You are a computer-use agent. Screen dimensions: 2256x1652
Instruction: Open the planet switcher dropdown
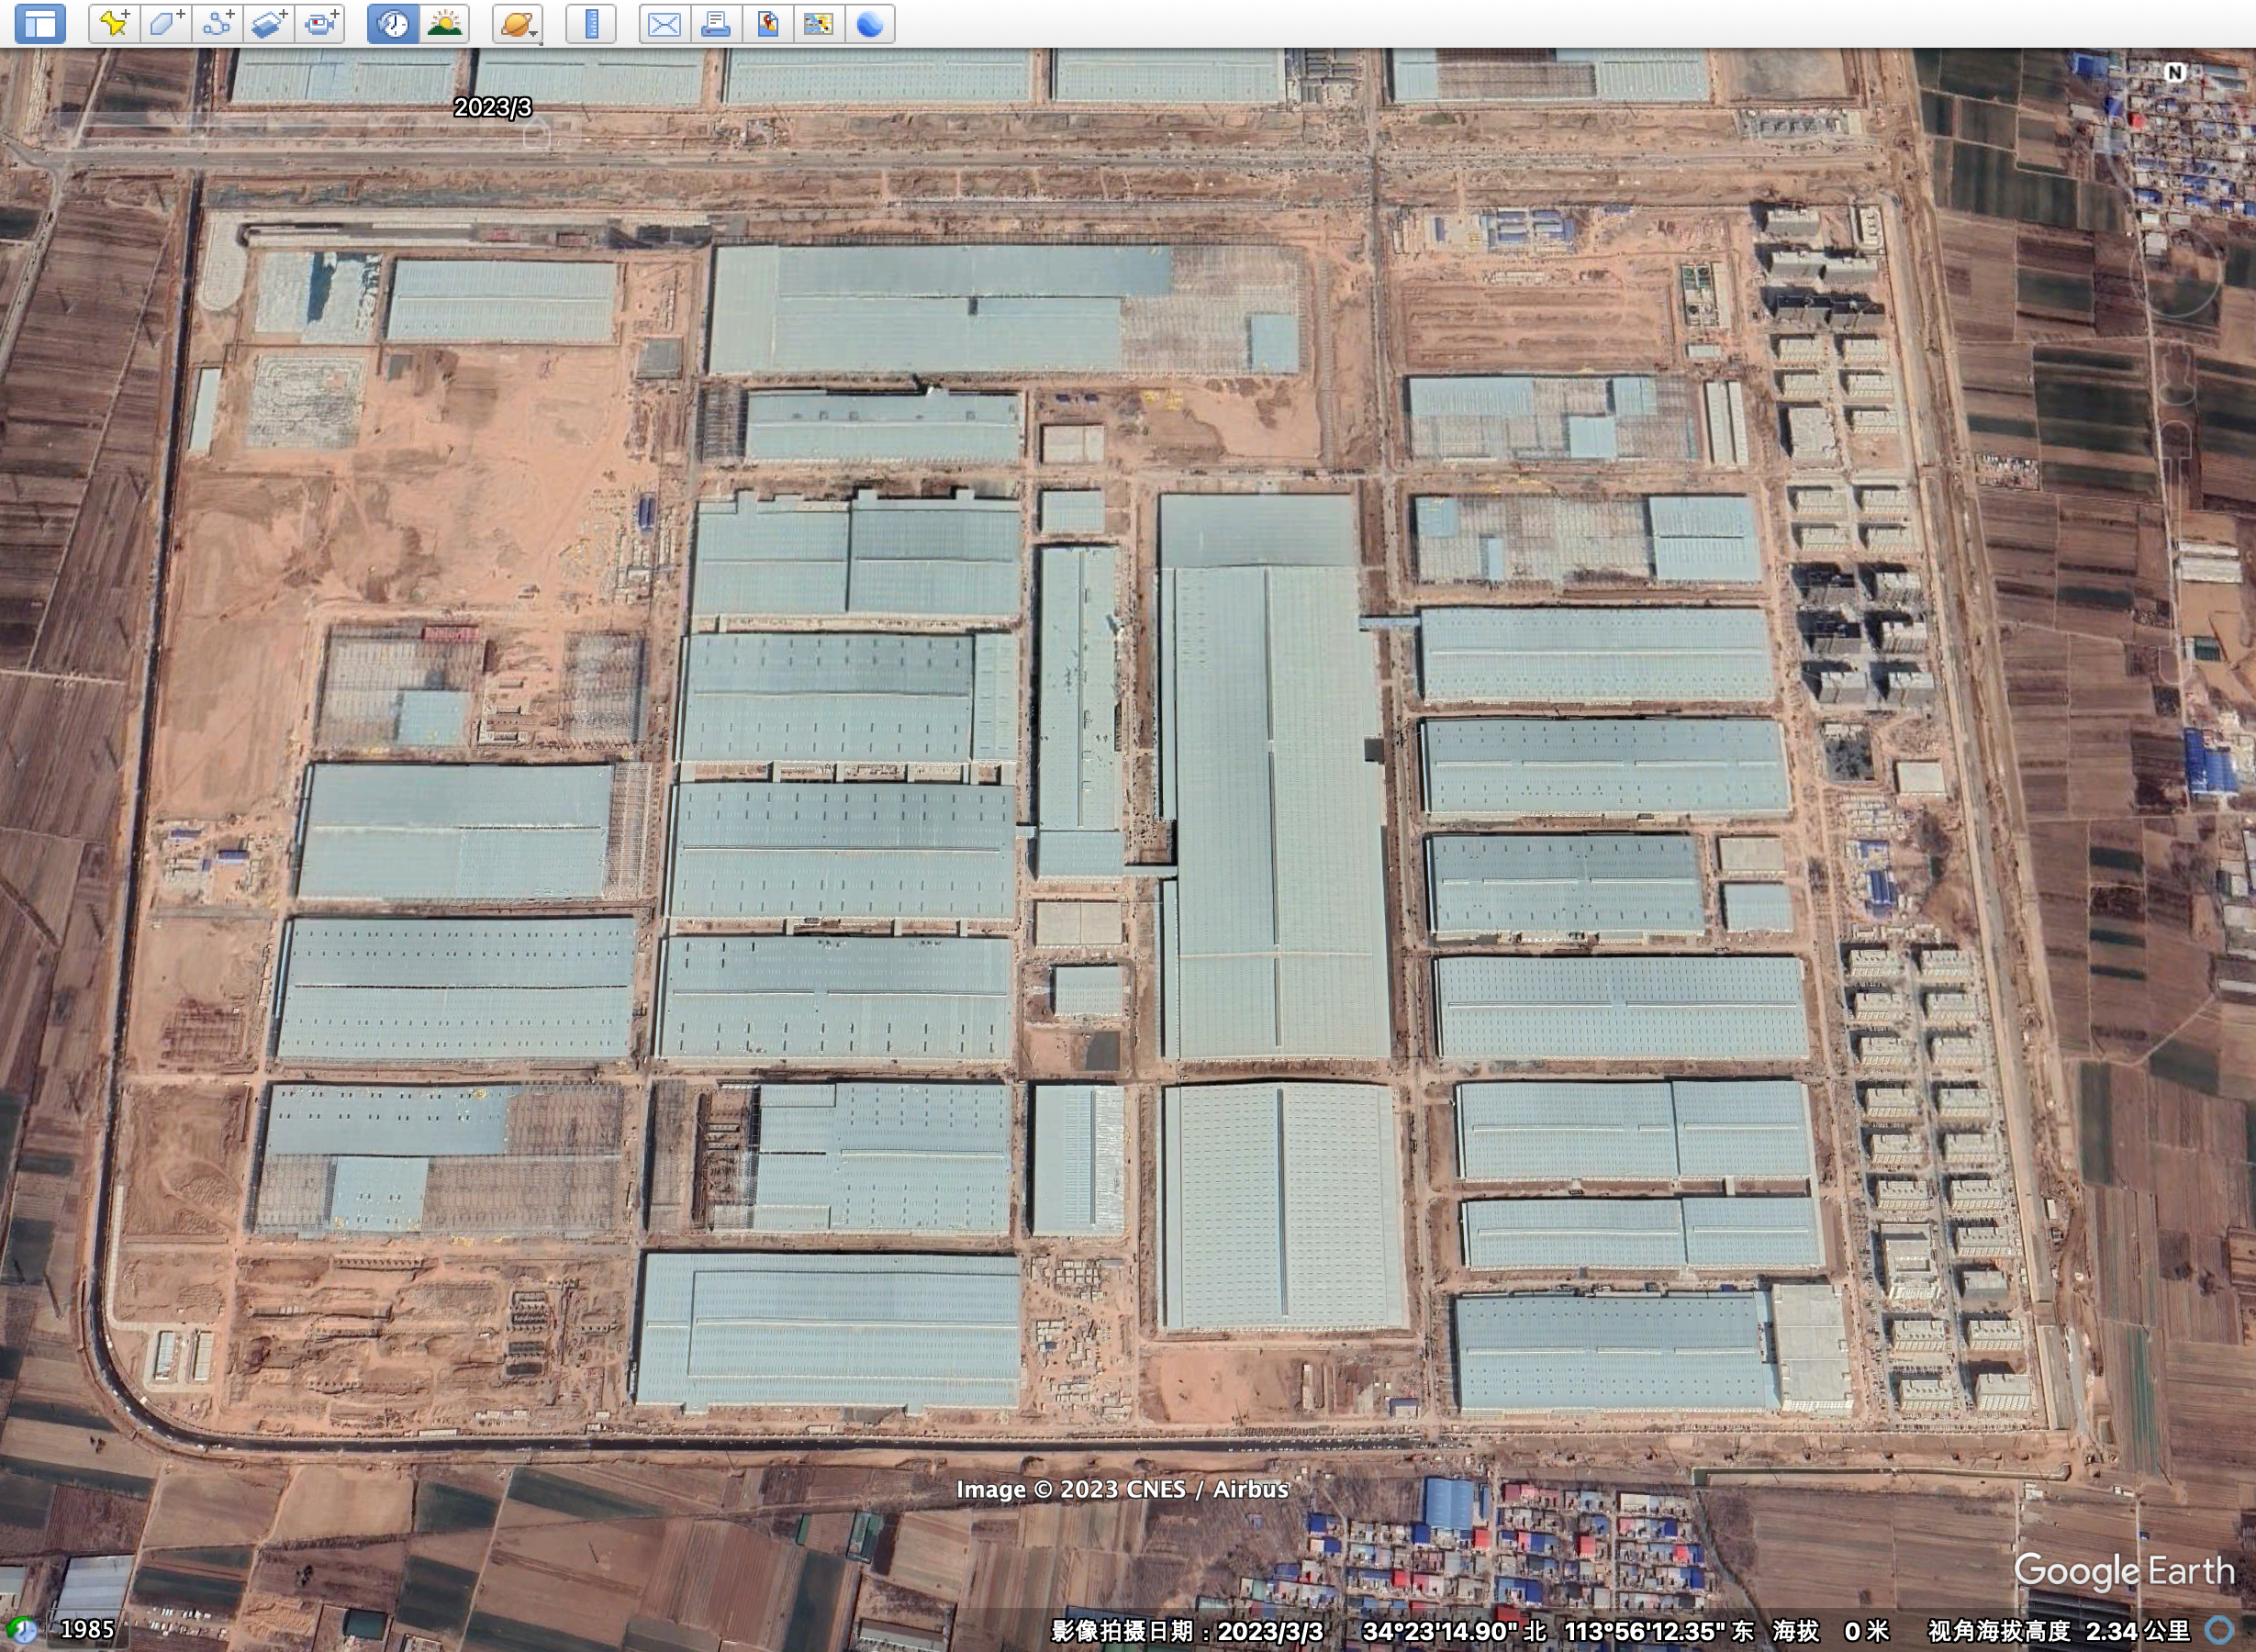coord(518,24)
